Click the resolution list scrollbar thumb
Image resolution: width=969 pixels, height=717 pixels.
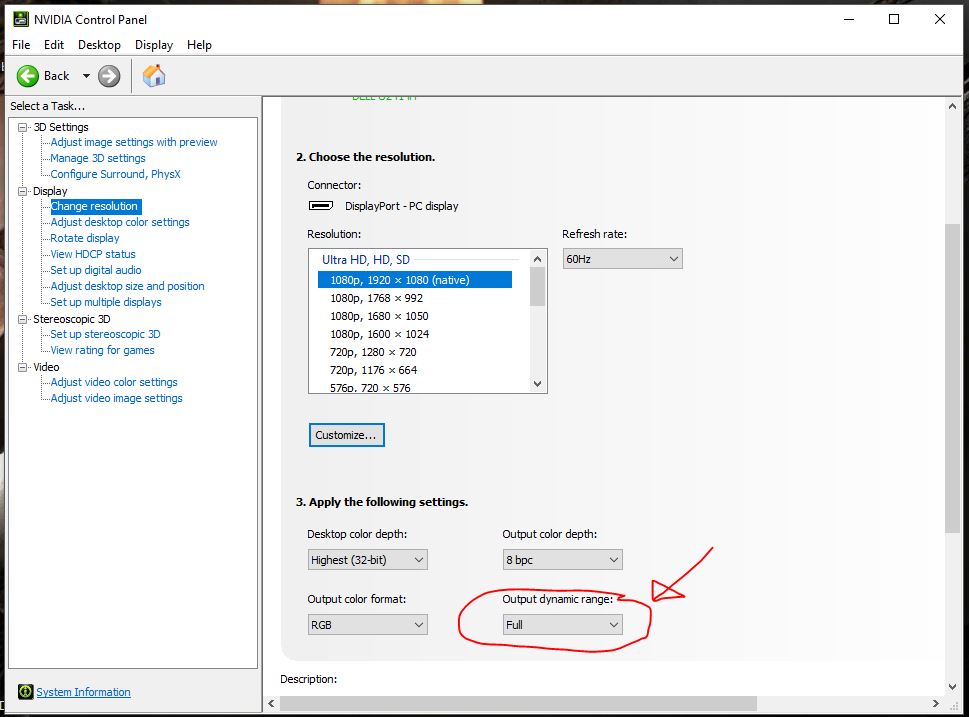537,287
